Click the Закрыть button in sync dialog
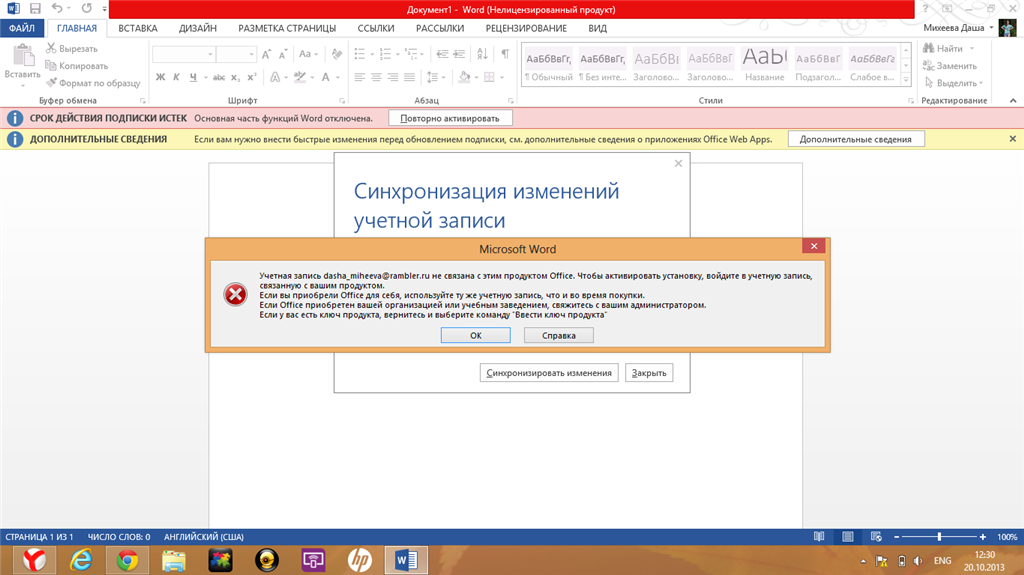 [648, 372]
